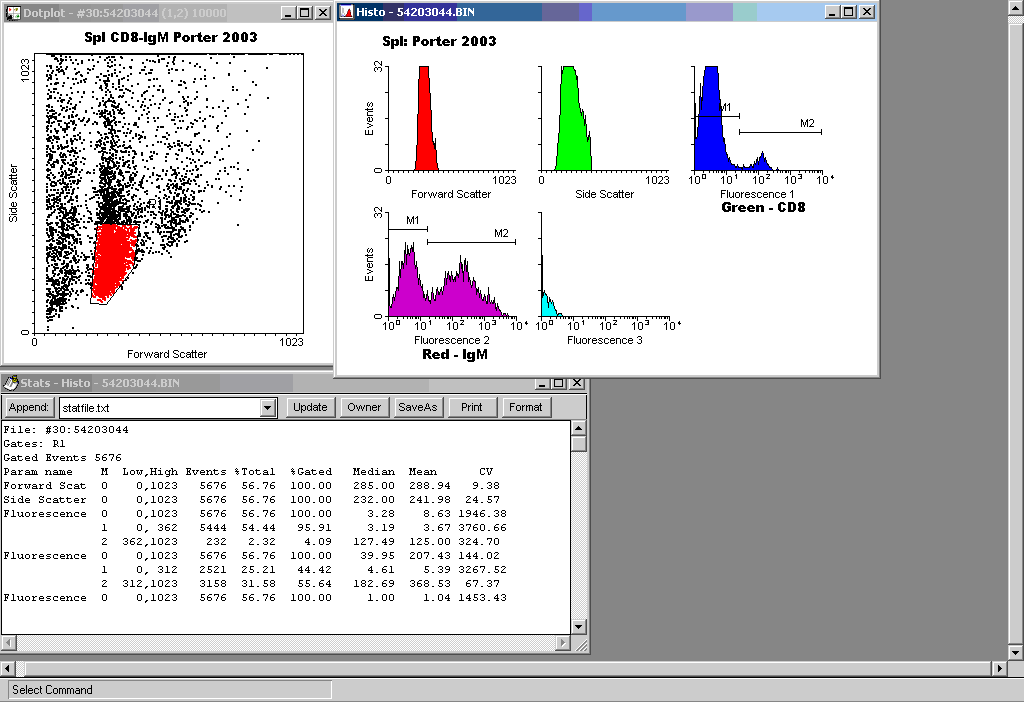The image size is (1024, 702).
Task: Close the Dotplot window
Action: (x=322, y=12)
